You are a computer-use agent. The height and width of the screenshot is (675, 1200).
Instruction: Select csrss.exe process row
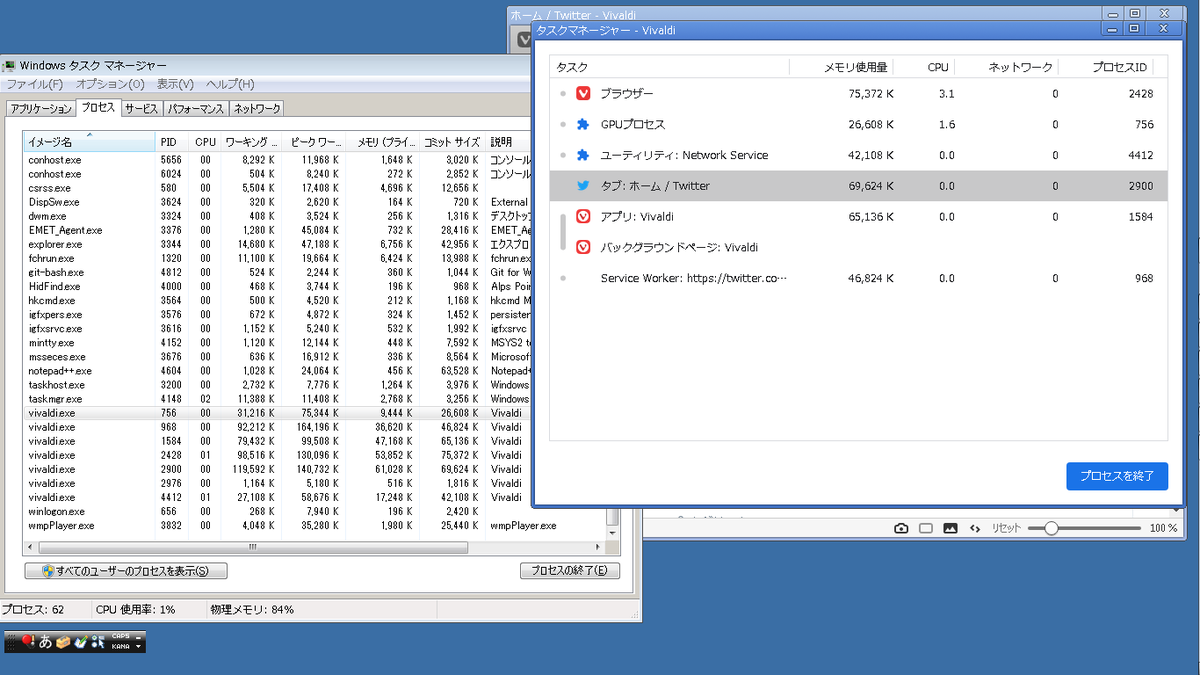[277, 188]
